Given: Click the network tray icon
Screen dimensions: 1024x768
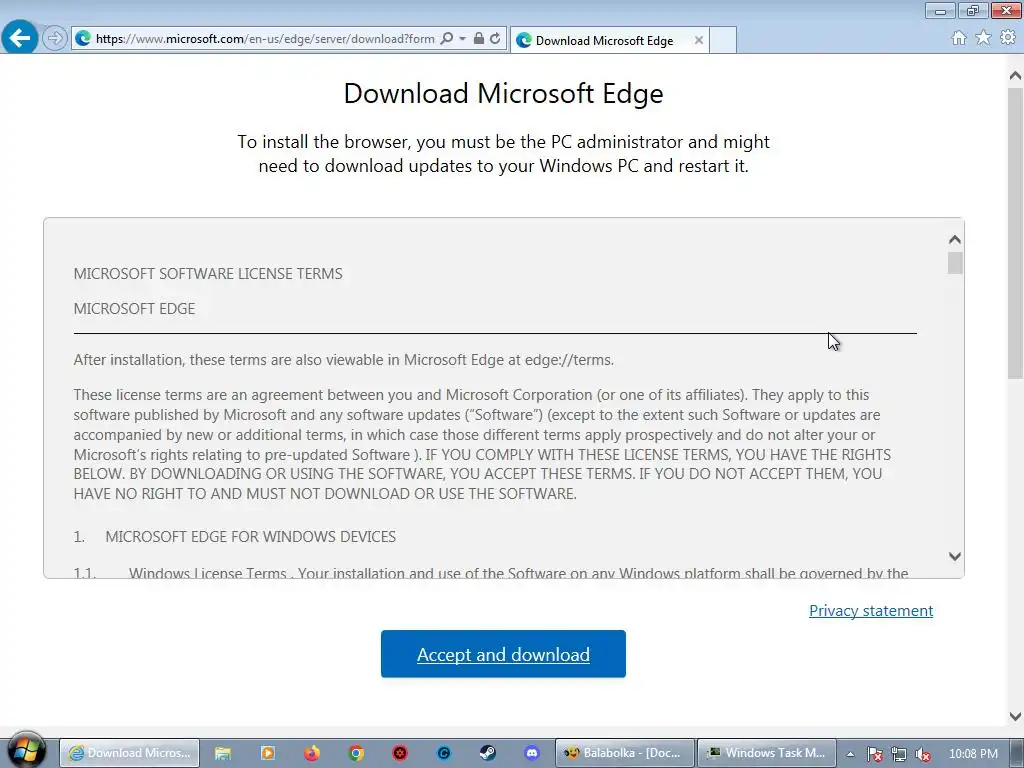Looking at the screenshot, I should [x=899, y=754].
